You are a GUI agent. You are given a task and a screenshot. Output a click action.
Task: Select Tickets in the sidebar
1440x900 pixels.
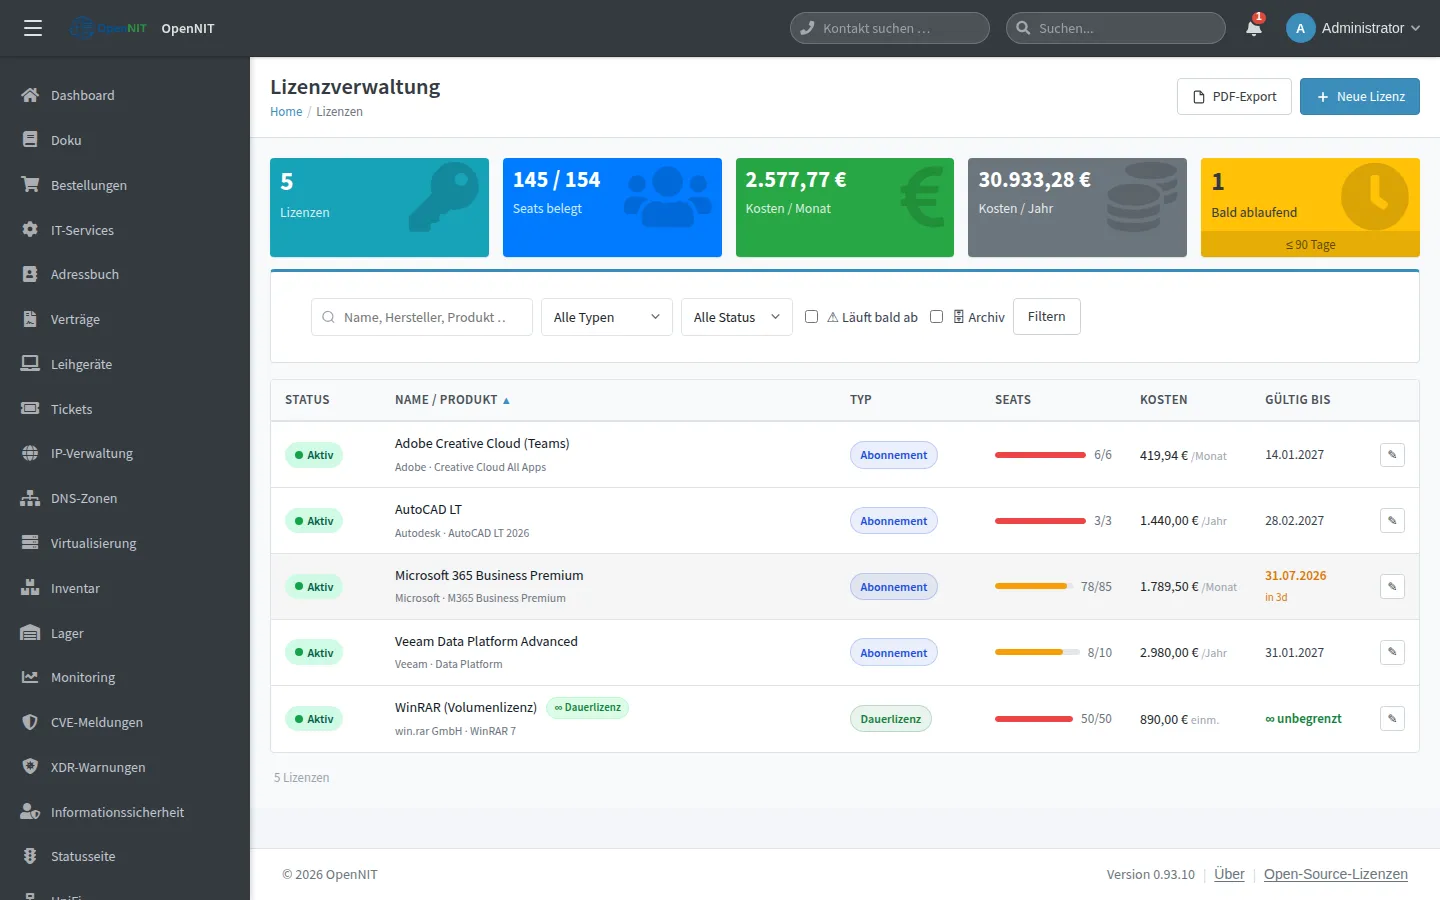(x=125, y=409)
